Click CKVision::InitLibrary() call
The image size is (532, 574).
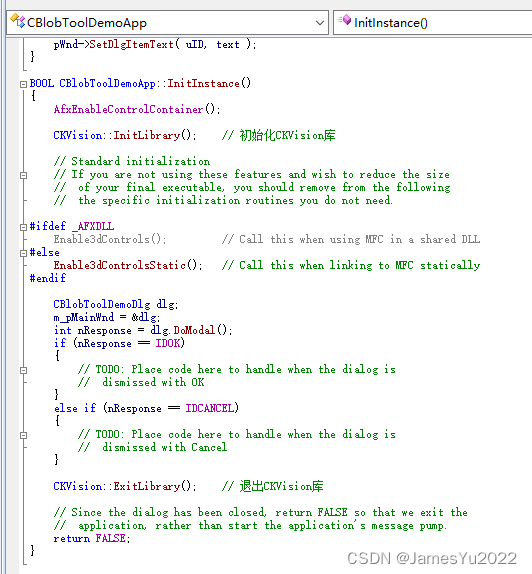click(125, 135)
